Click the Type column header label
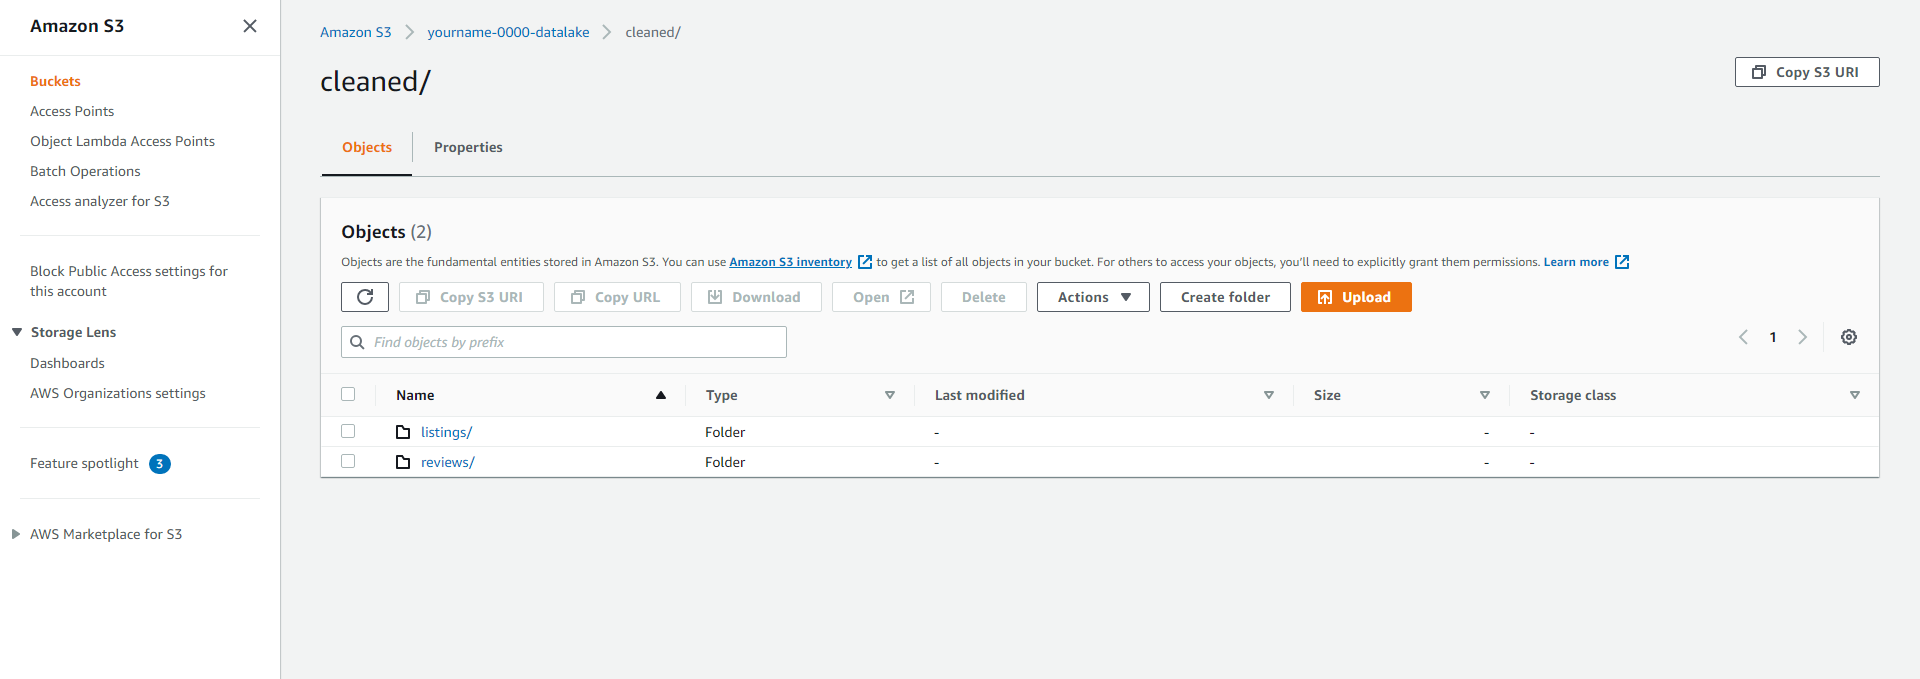 721,395
